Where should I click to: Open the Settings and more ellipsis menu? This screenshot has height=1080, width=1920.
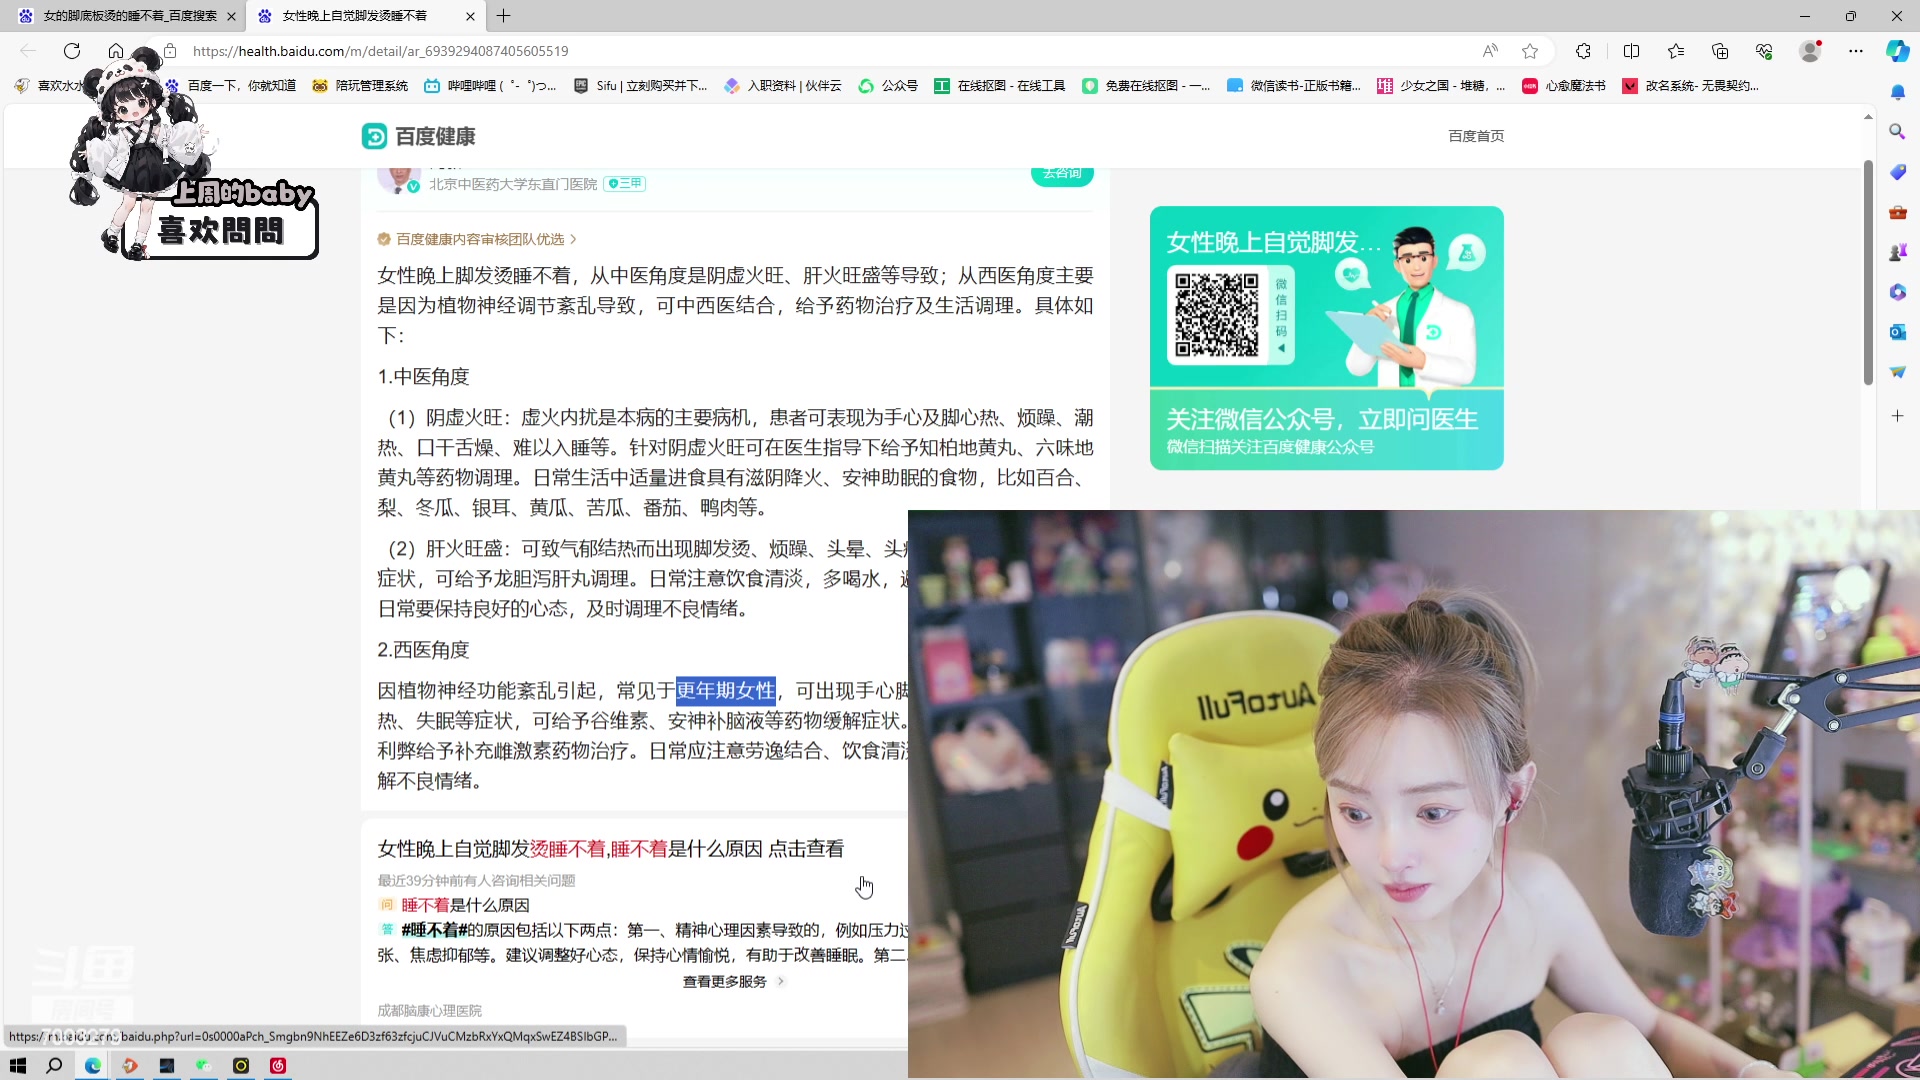pos(1856,51)
